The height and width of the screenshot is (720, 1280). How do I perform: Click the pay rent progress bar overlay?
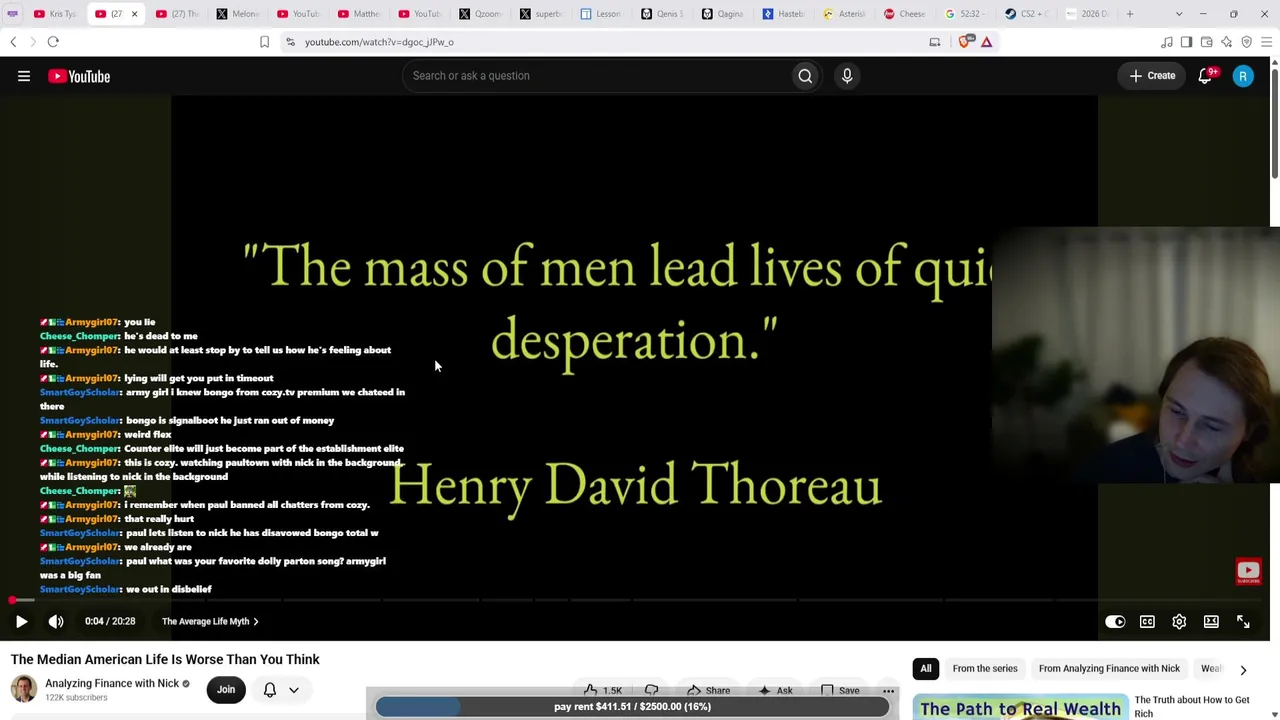click(632, 707)
